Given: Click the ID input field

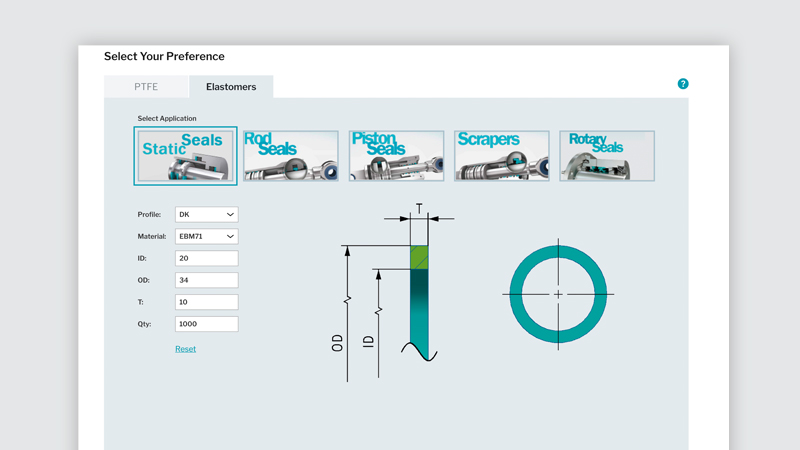Looking at the screenshot, I should click(x=206, y=258).
